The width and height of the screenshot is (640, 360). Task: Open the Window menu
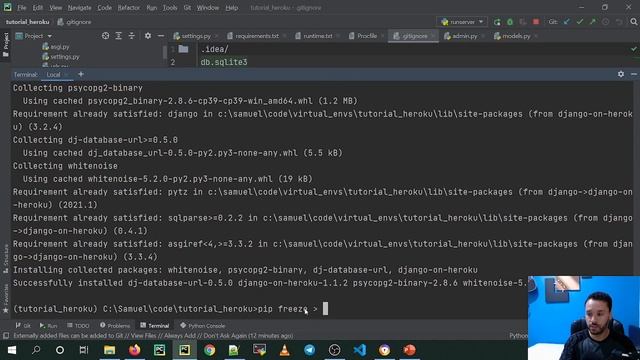[x=208, y=8]
